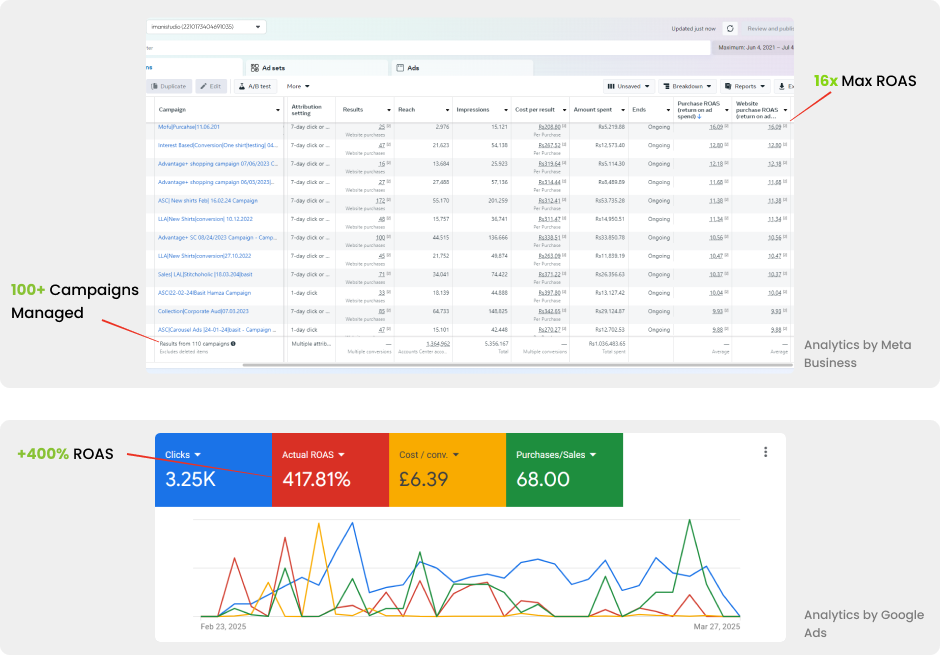Viewport: 940px width, 655px height.
Task: Switch to the Ad sets tab
Action: point(274,68)
